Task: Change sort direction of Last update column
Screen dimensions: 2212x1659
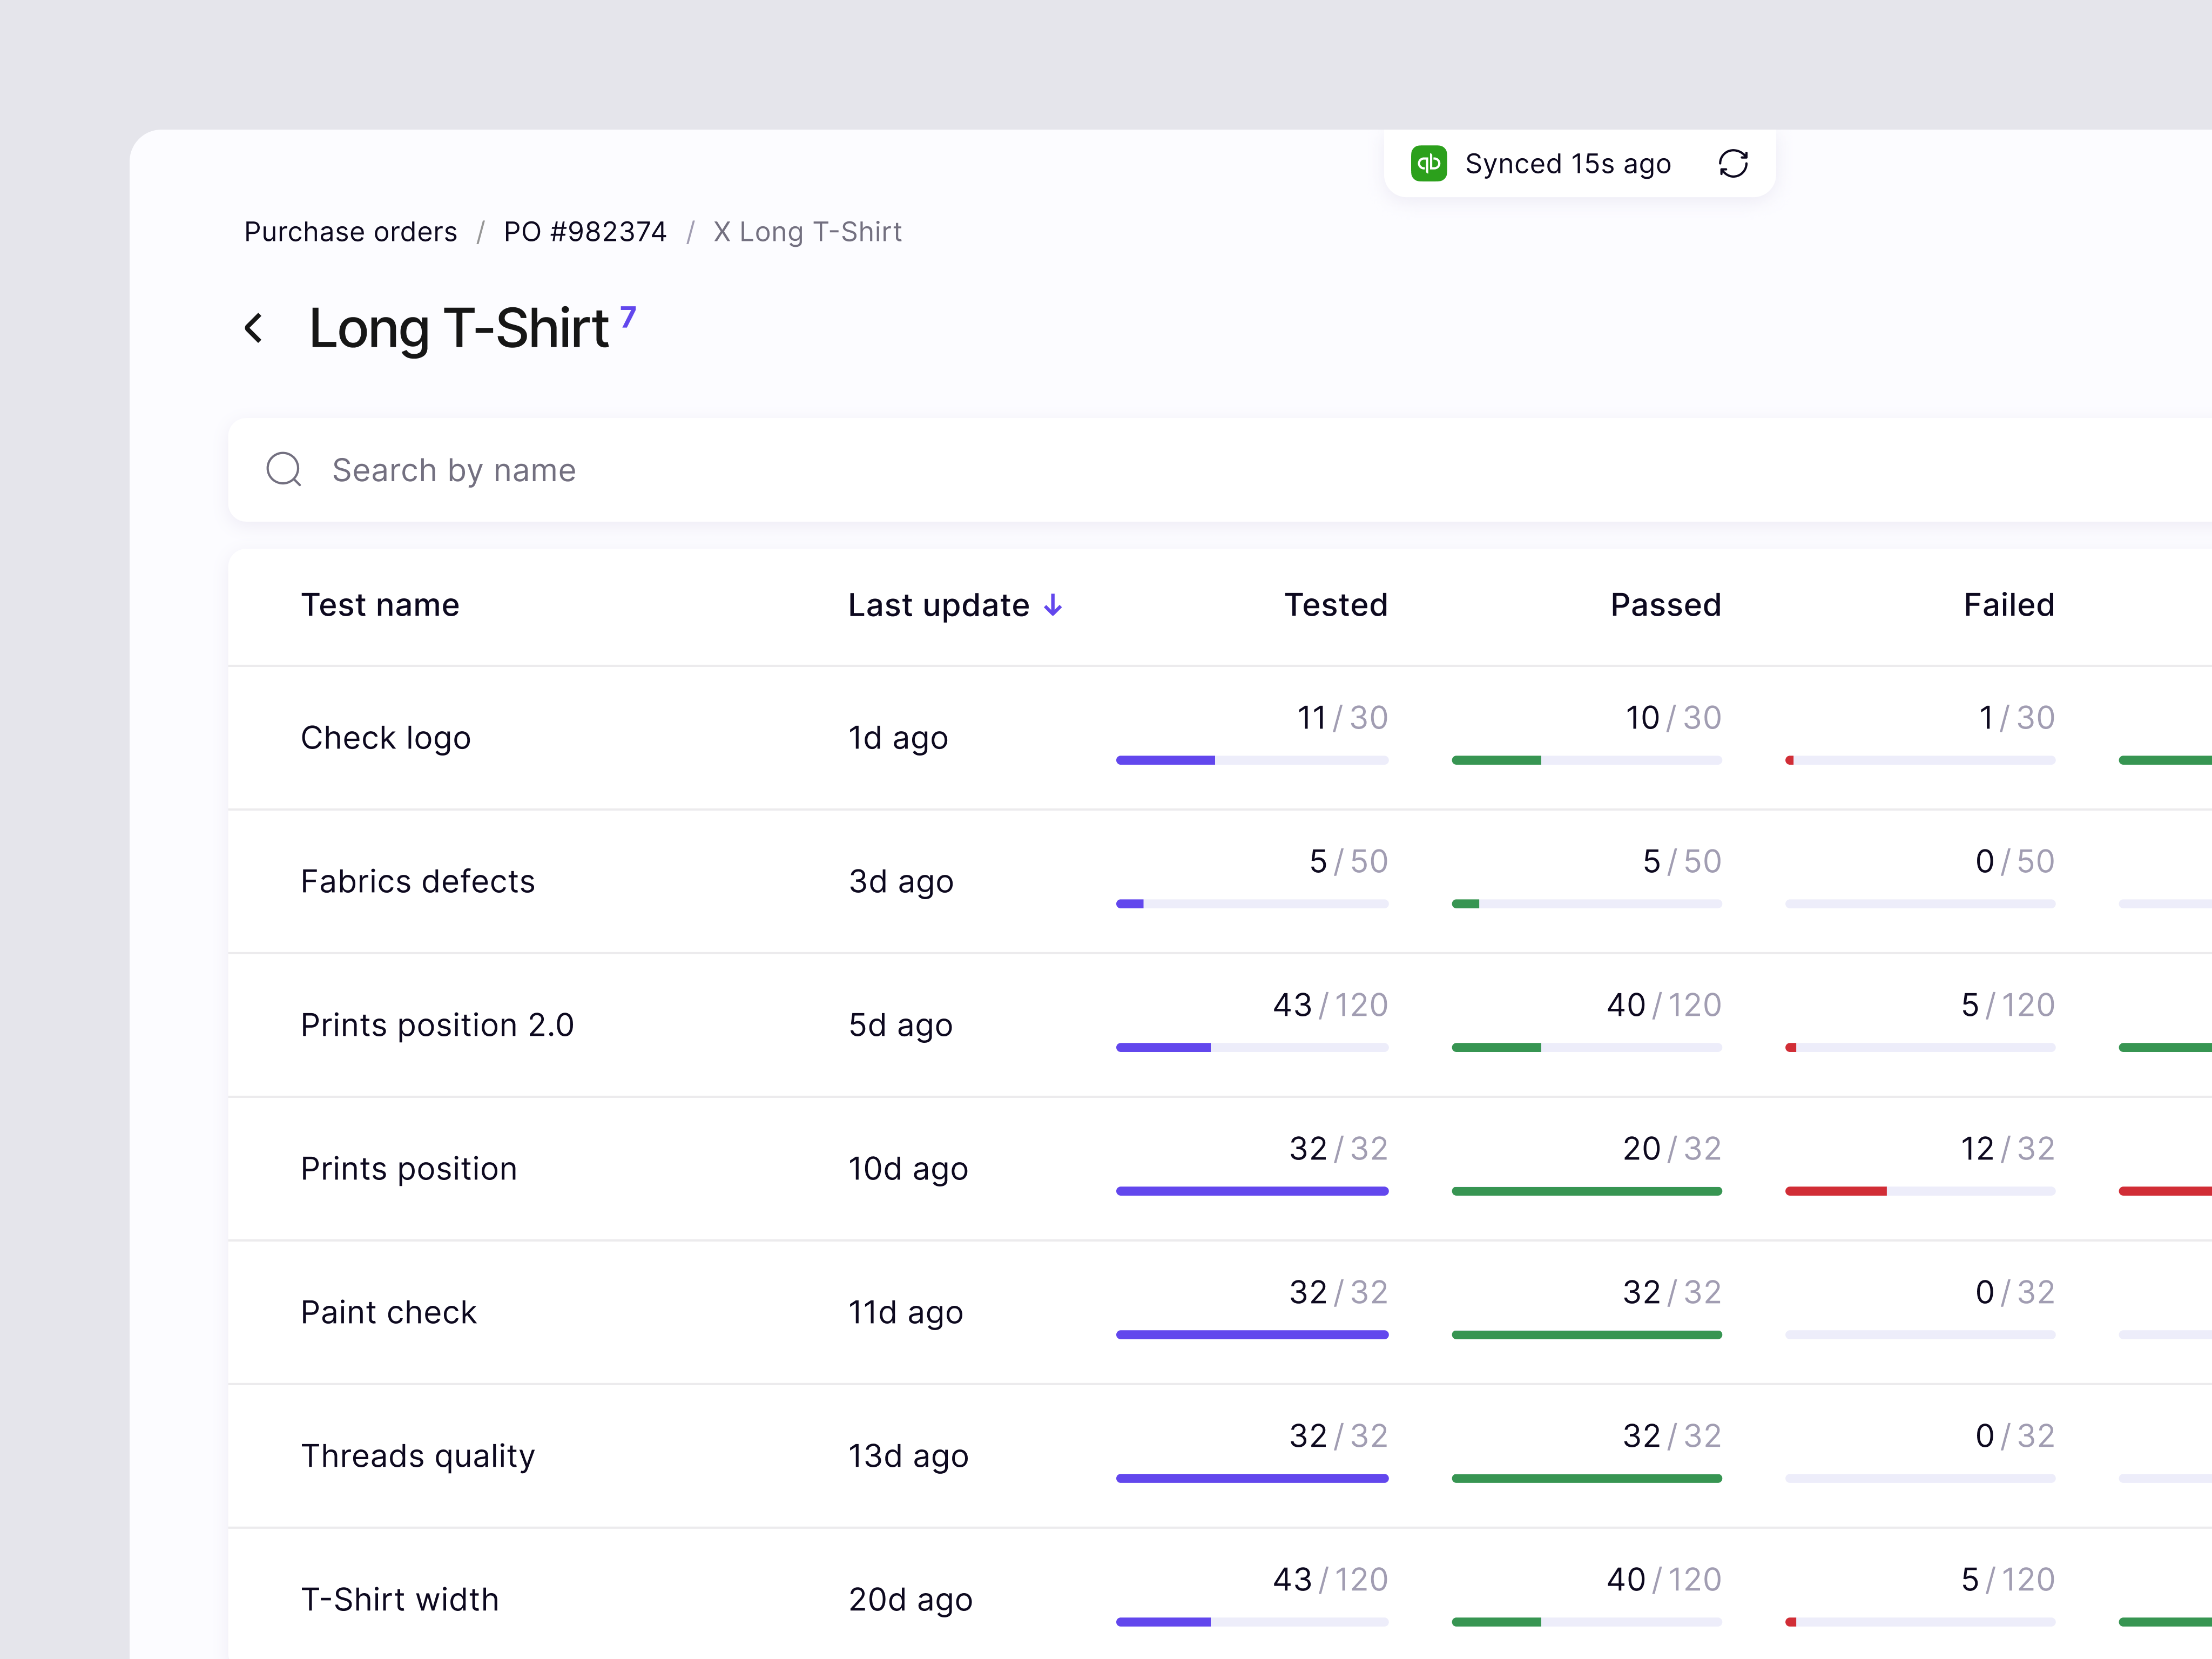Action: pos(1053,605)
